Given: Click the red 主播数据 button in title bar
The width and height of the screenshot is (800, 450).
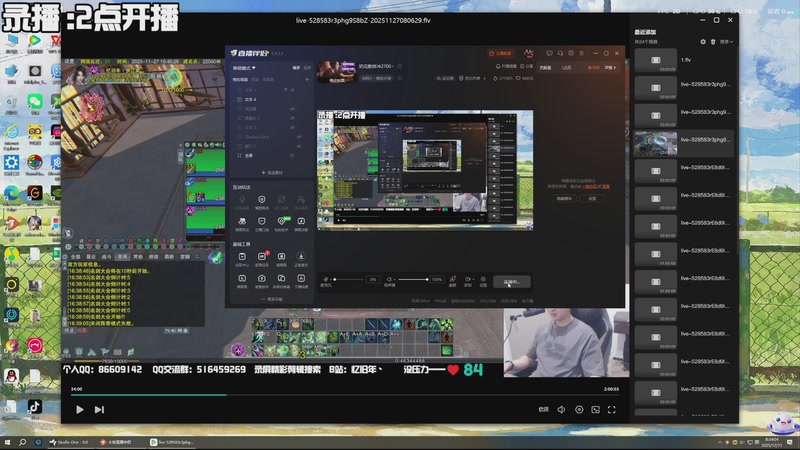Looking at the screenshot, I should click(x=500, y=54).
